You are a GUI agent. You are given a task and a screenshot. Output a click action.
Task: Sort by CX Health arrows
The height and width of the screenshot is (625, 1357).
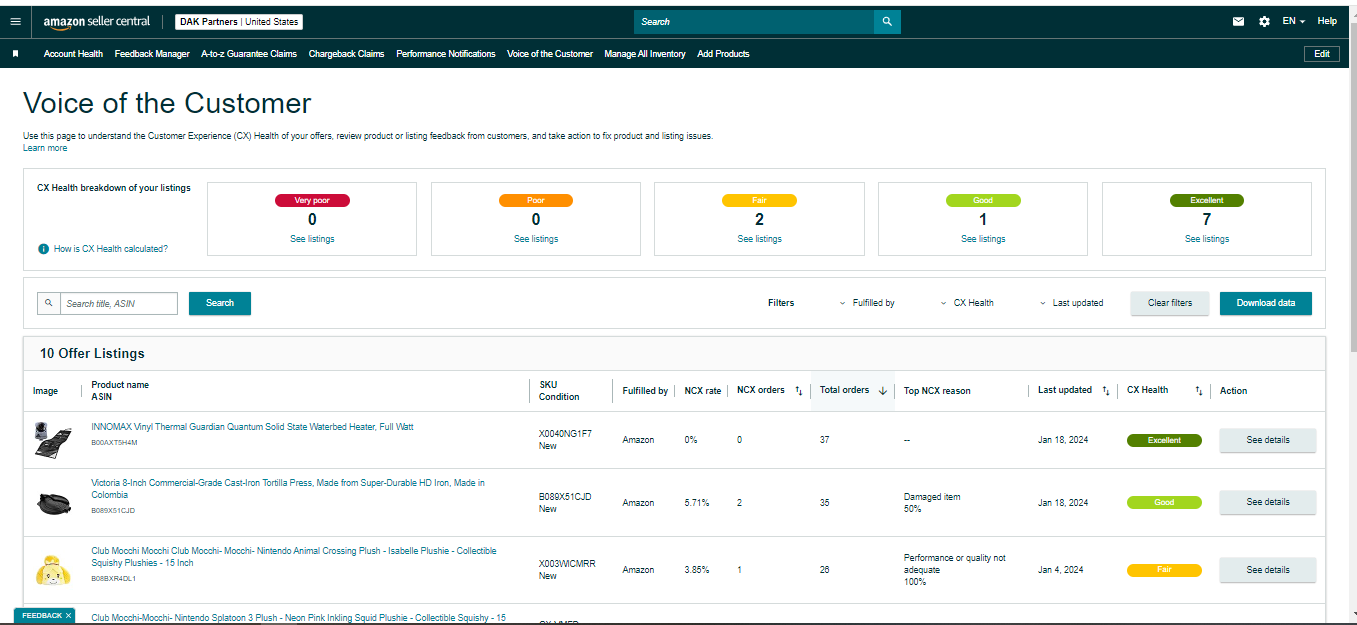[x=1198, y=391]
